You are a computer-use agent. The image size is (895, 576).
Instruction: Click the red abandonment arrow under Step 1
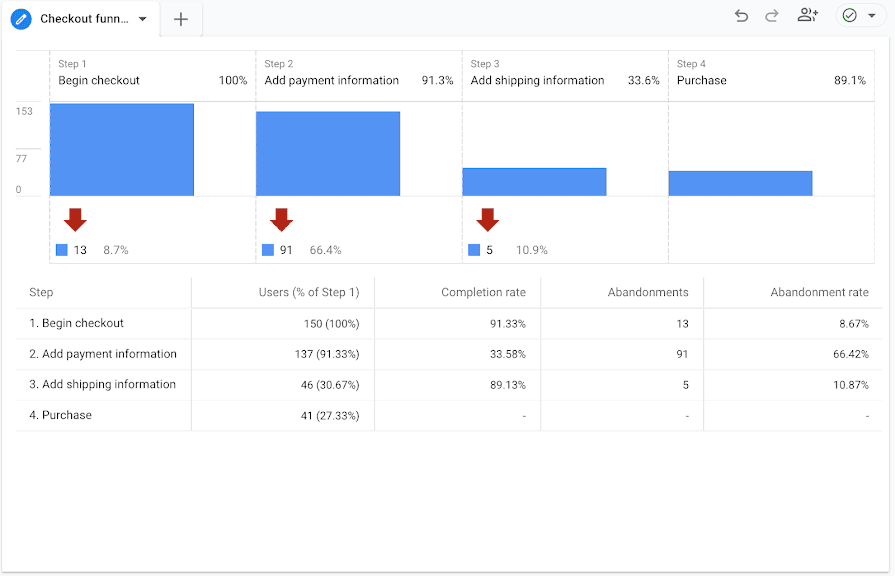pos(75,220)
